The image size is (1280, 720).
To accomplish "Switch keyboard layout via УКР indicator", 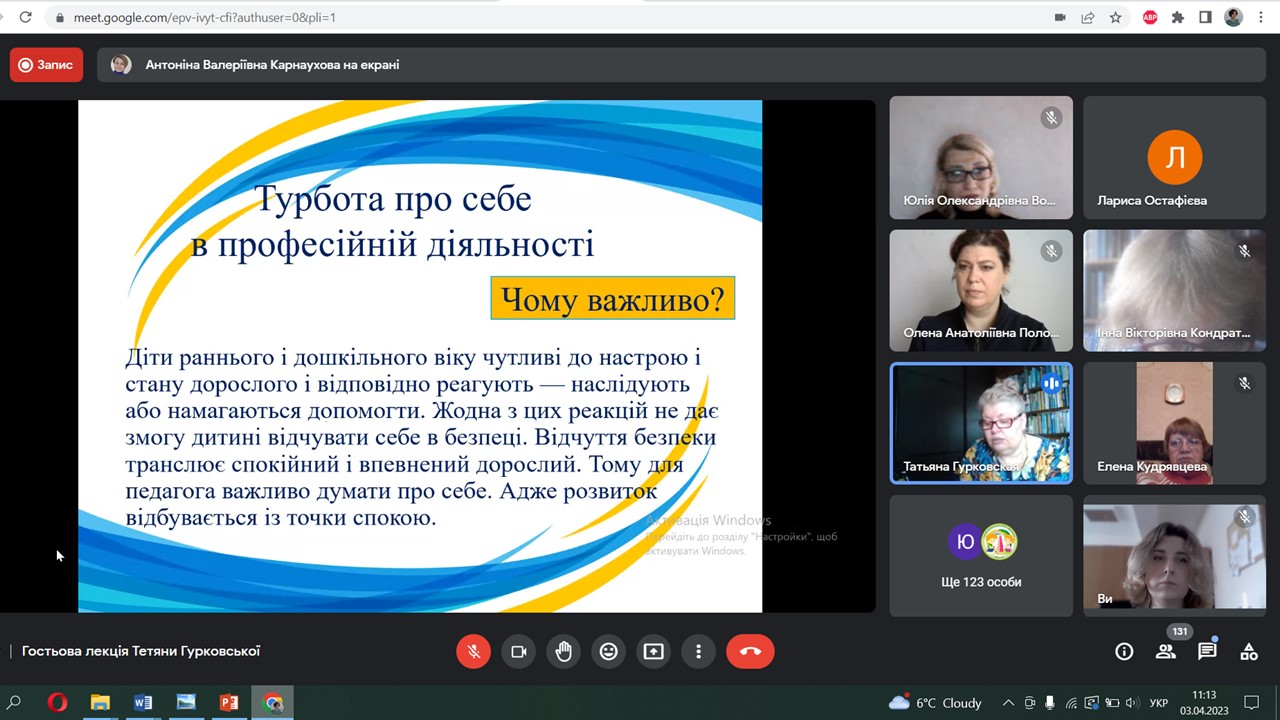I will [1159, 702].
